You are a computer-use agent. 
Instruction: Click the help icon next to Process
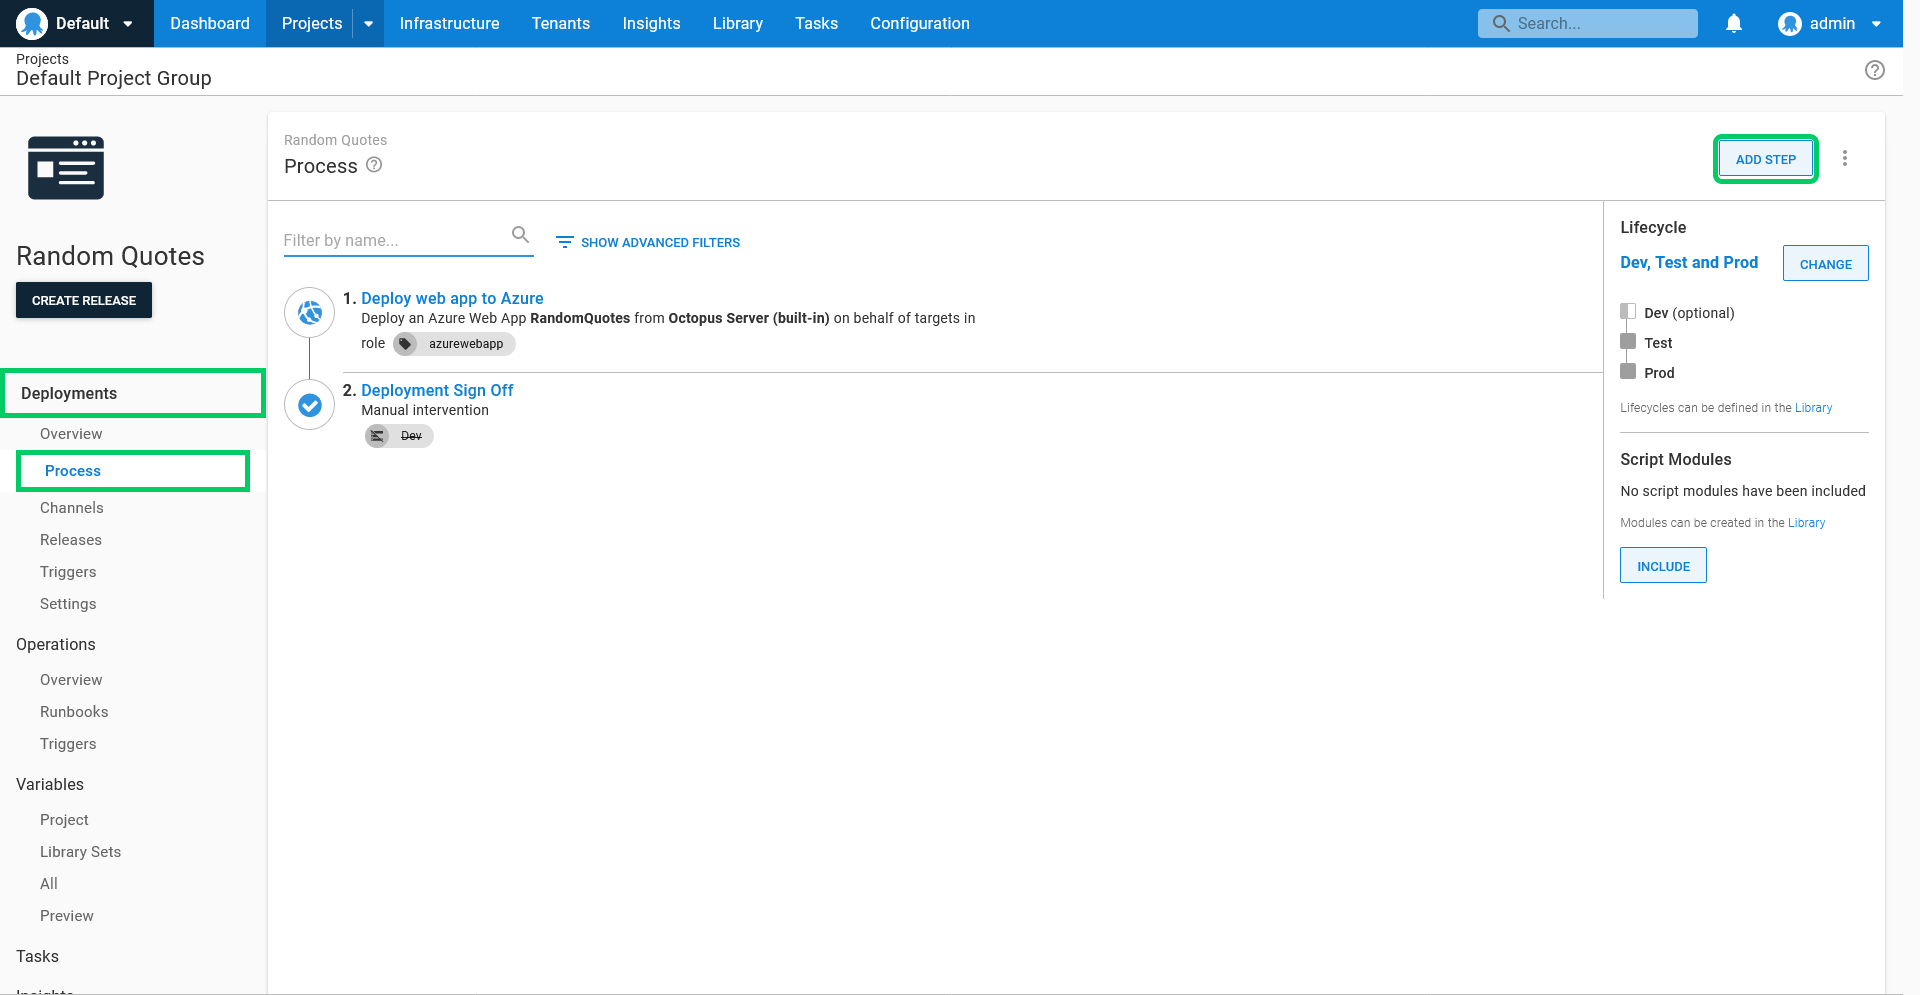click(374, 165)
